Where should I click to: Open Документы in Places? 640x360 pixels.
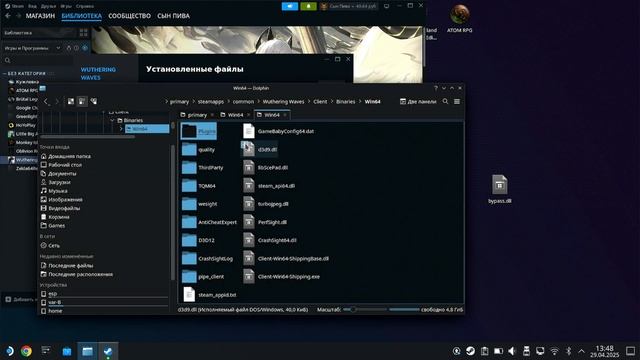(x=58, y=173)
